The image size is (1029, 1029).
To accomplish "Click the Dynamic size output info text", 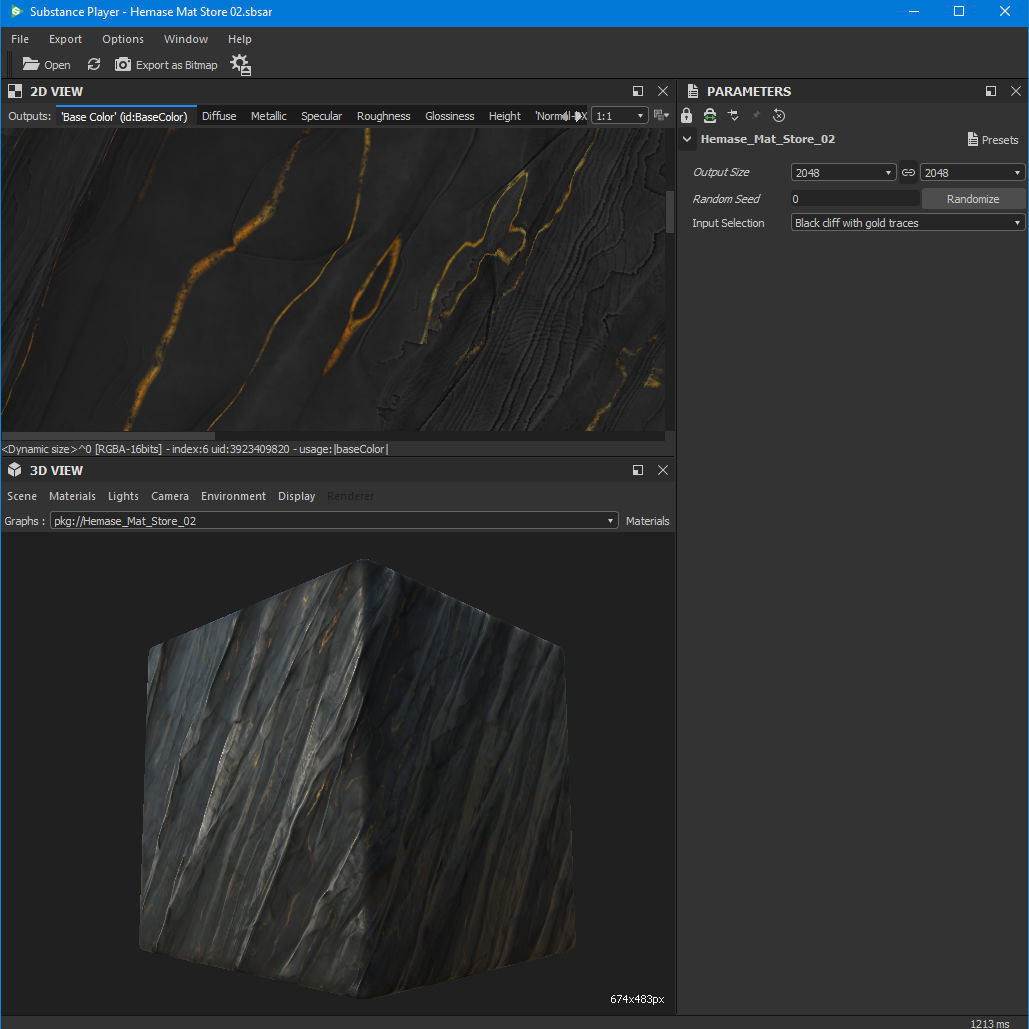I will (195, 449).
